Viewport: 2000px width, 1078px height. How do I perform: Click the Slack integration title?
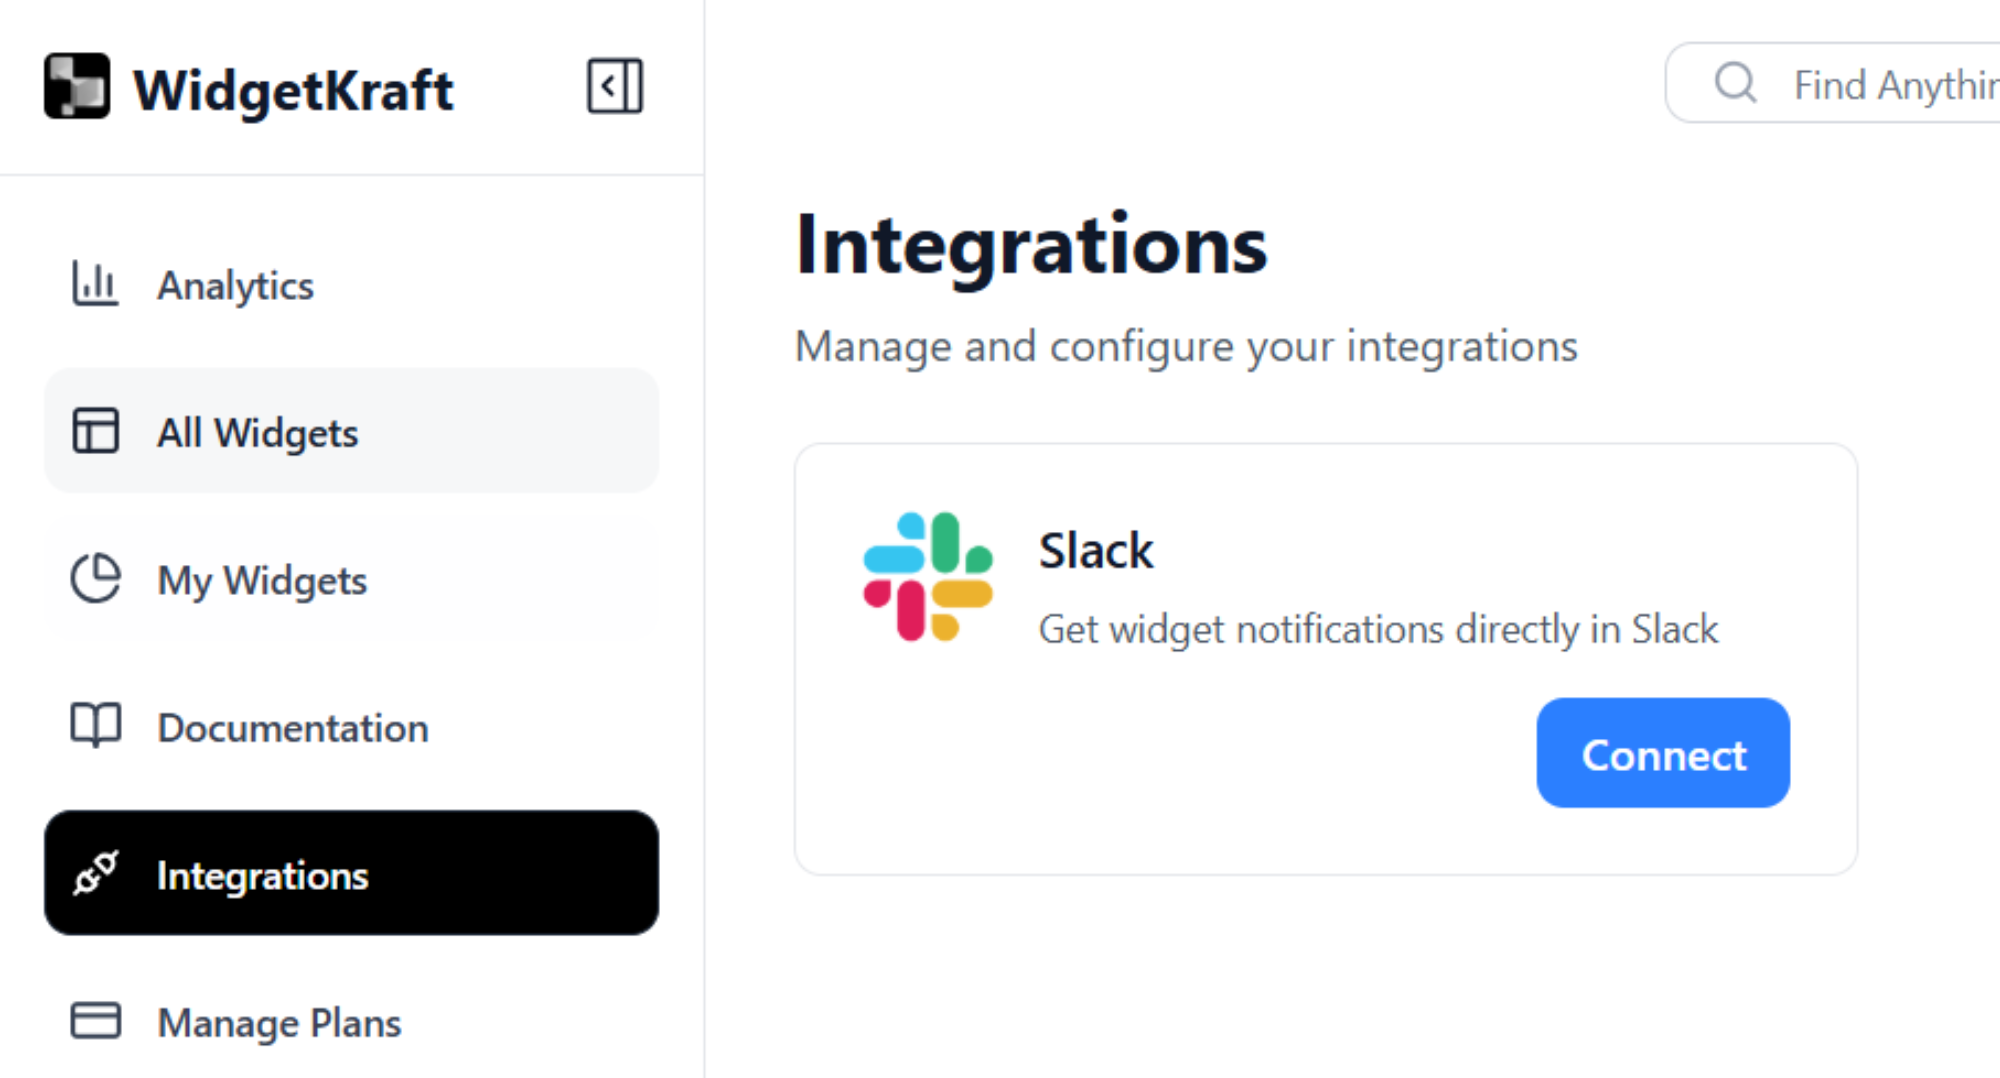tap(1095, 551)
